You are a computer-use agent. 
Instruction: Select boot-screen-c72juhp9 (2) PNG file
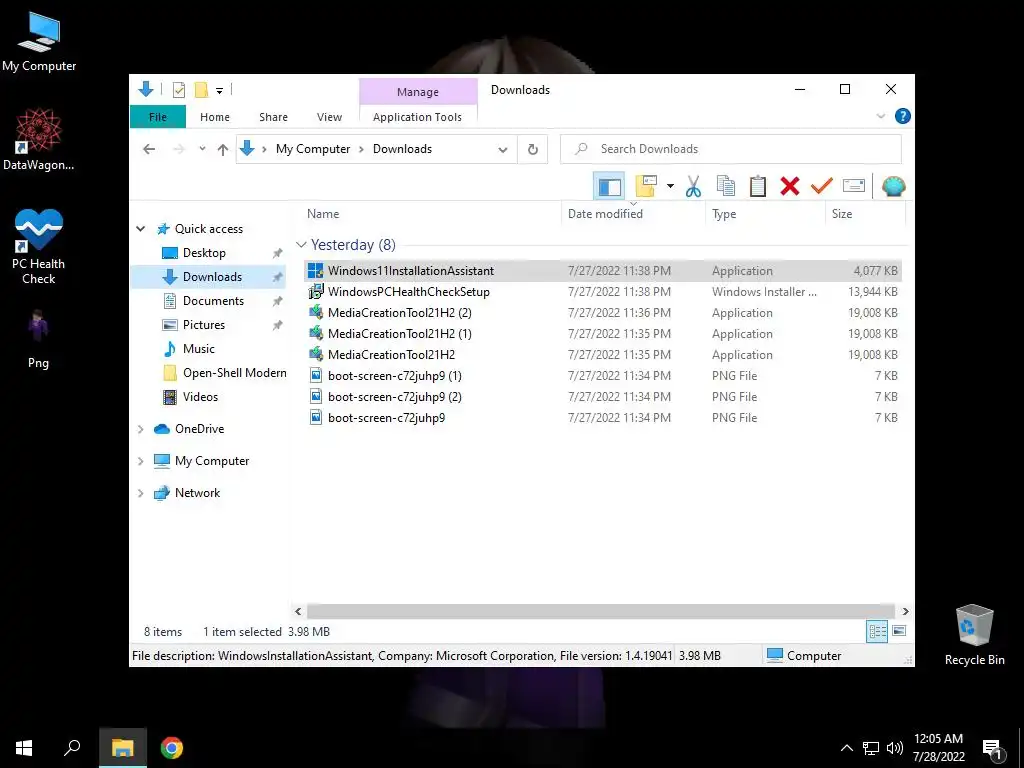(x=603, y=396)
